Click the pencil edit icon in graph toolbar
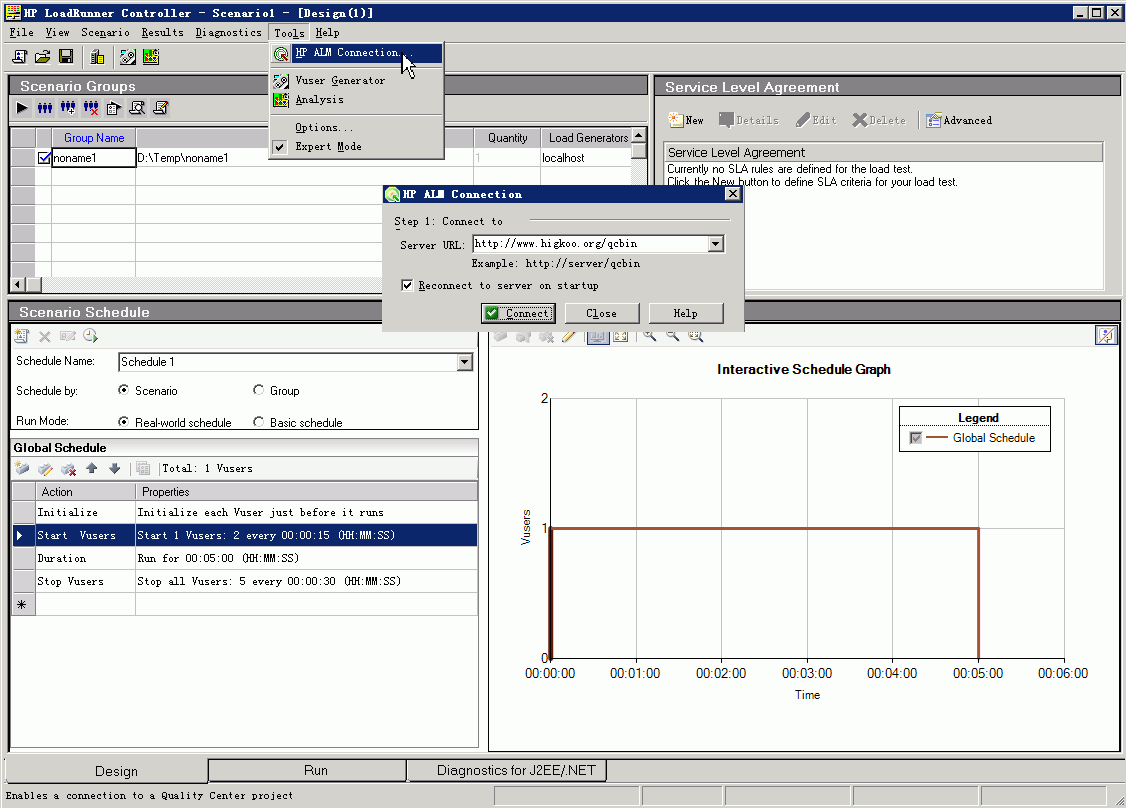The height and width of the screenshot is (808, 1126). pyautogui.click(x=569, y=335)
